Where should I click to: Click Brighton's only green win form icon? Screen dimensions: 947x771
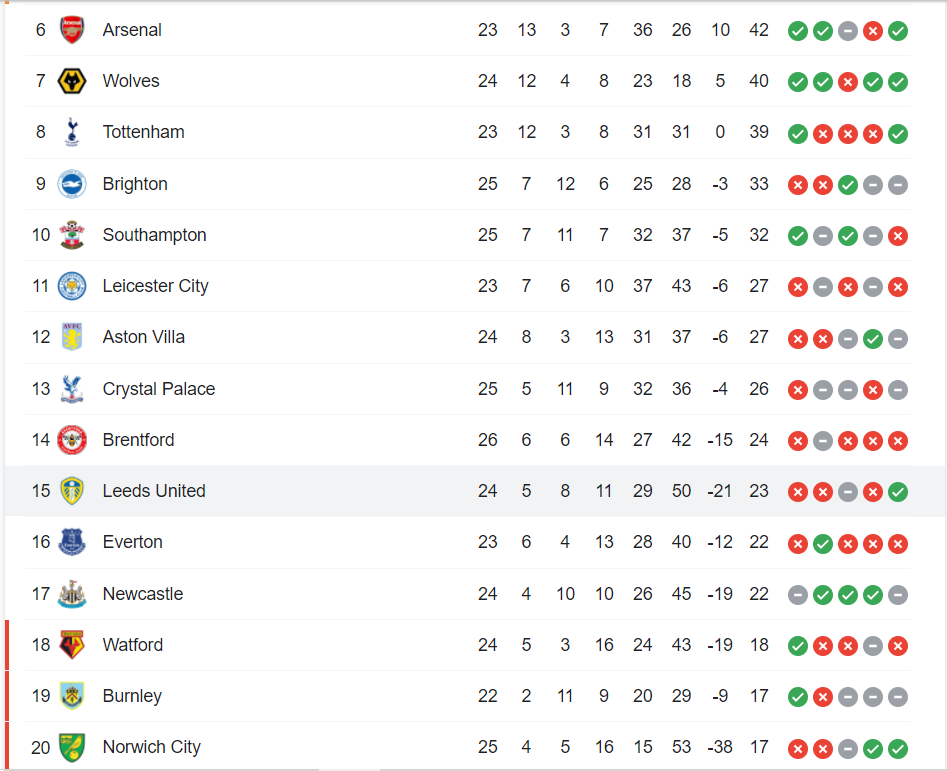coord(848,184)
